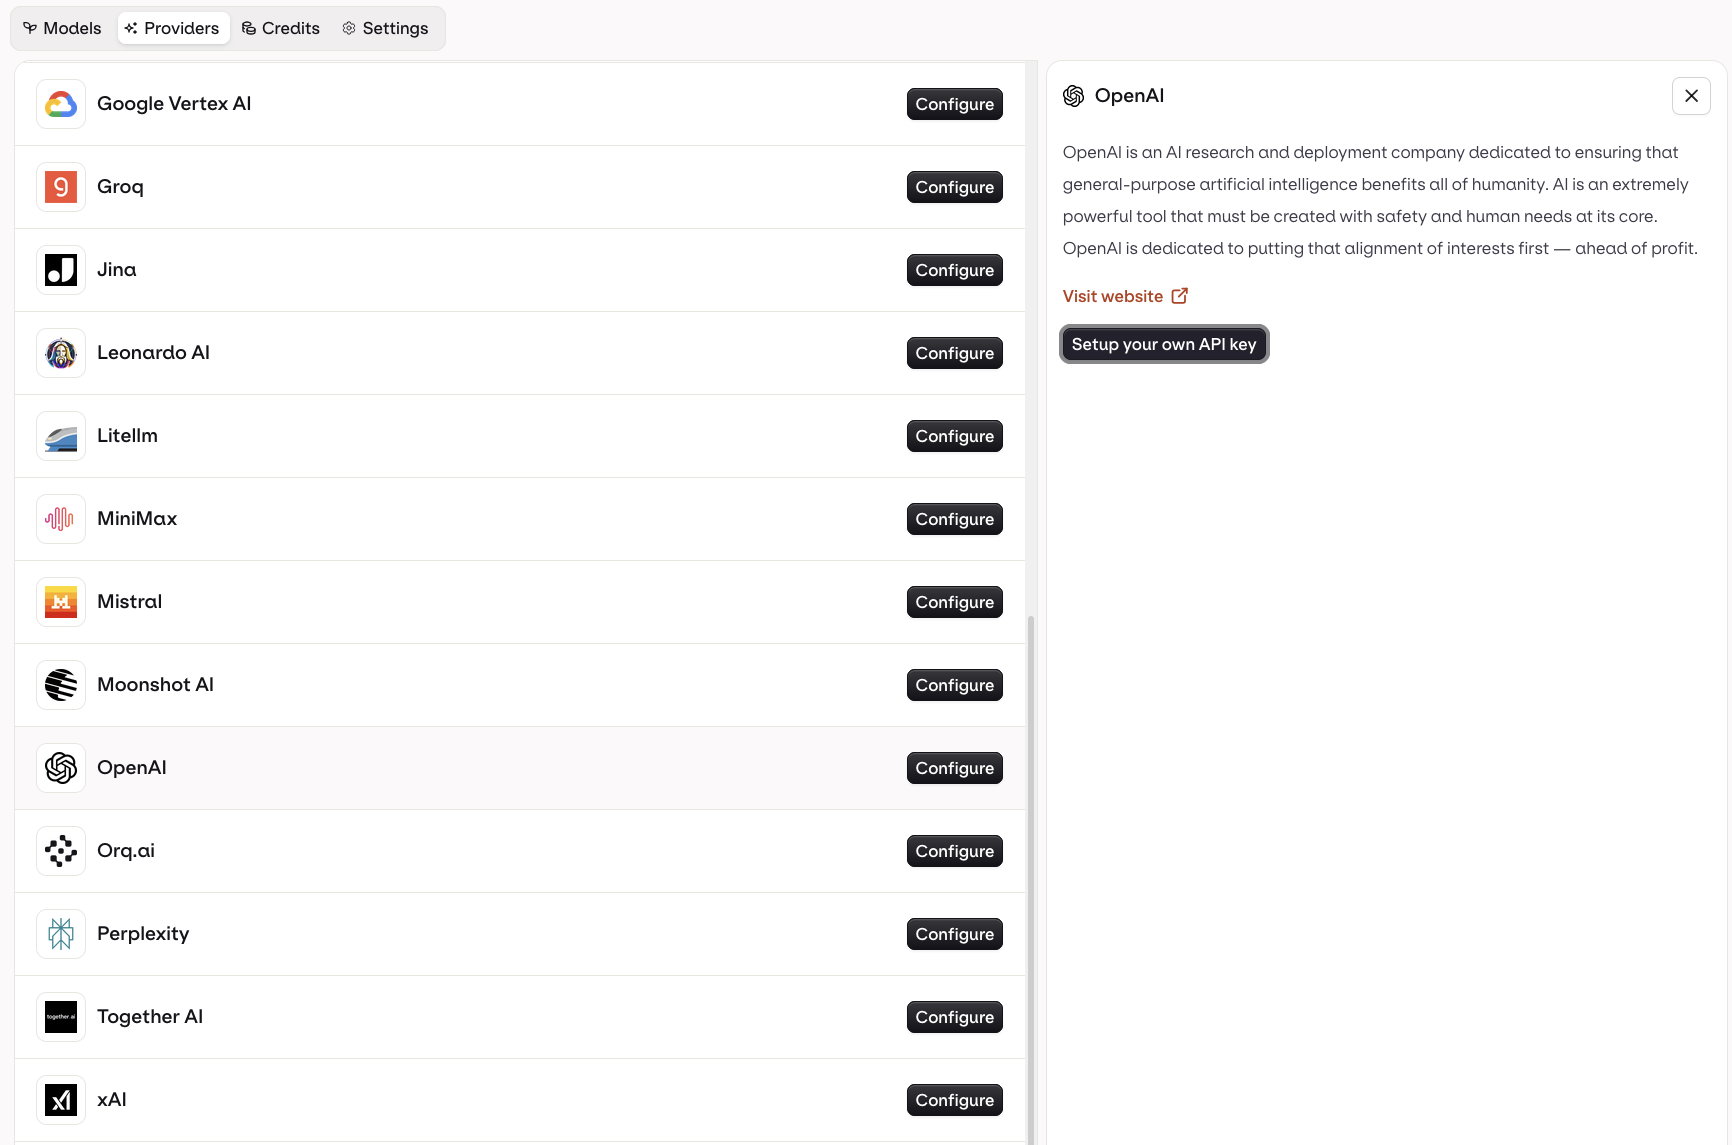Image resolution: width=1732 pixels, height=1145 pixels.
Task: Click the Together AI logo icon
Action: click(x=61, y=1017)
